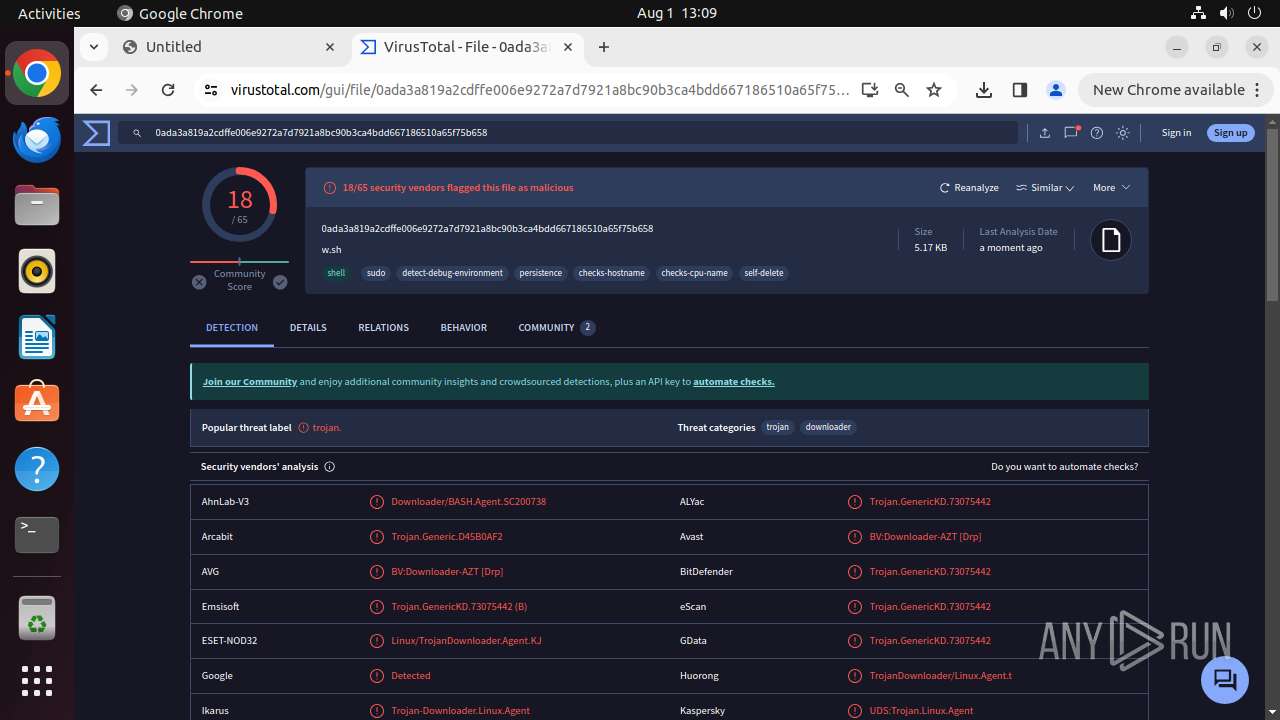The width and height of the screenshot is (1280, 720).
Task: Click the install app icon in address bar
Action: coord(870,90)
